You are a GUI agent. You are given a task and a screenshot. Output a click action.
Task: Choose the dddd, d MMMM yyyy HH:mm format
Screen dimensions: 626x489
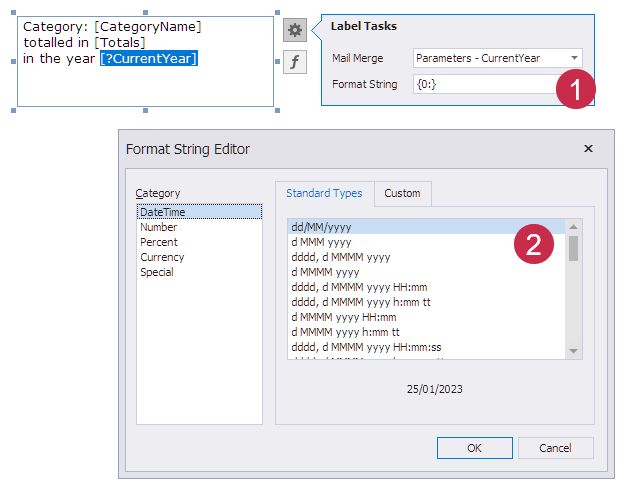426,287
